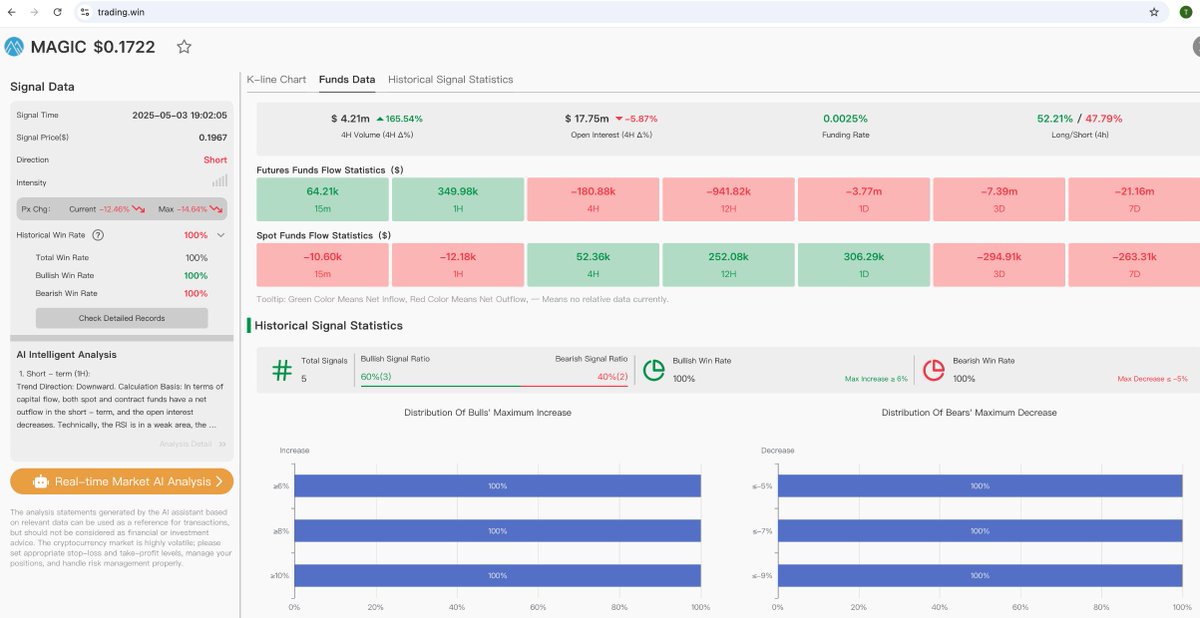Click the browser forward arrow
Image resolution: width=1200 pixels, height=618 pixels.
pyautogui.click(x=35, y=12)
